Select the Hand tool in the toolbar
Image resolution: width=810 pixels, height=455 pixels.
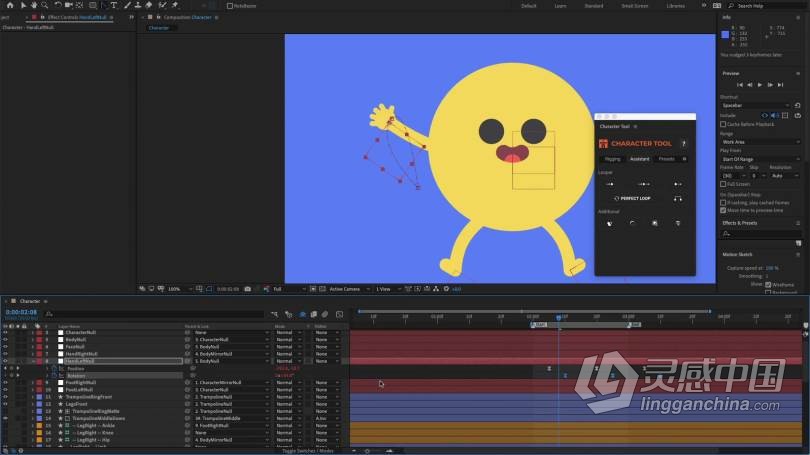click(x=34, y=5)
